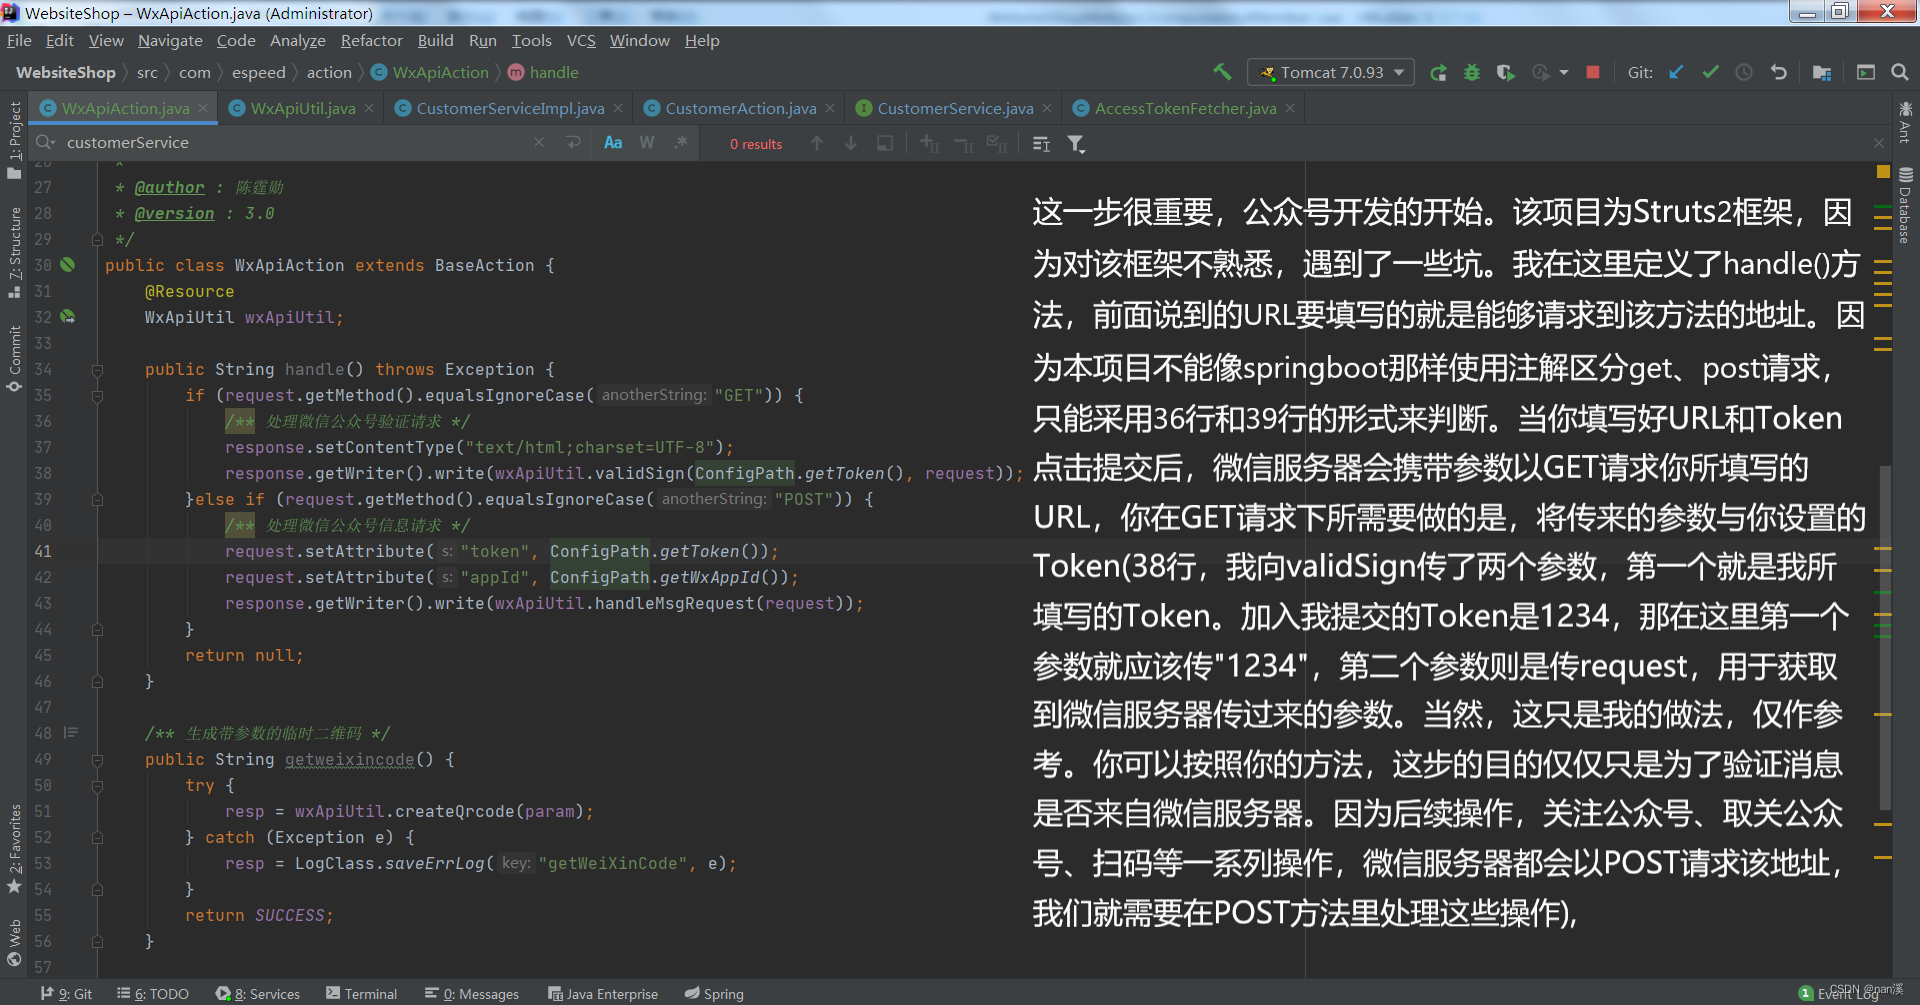This screenshot has width=1920, height=1005.
Task: Switch to the AccessTokenFetcher.java tab
Action: click(1185, 108)
